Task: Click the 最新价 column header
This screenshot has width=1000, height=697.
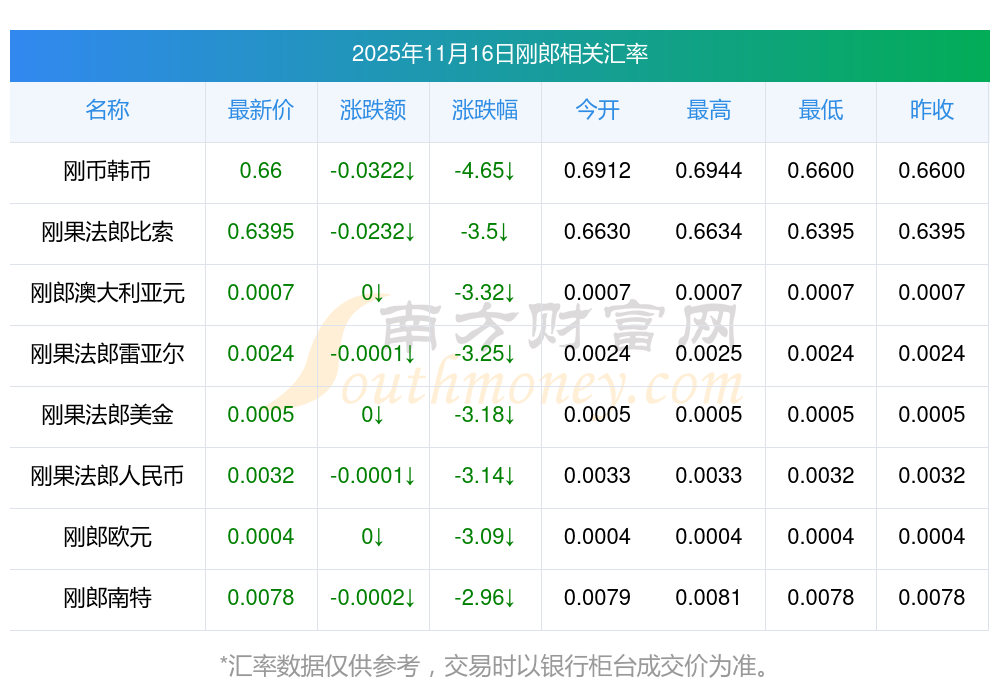Action: 260,110
